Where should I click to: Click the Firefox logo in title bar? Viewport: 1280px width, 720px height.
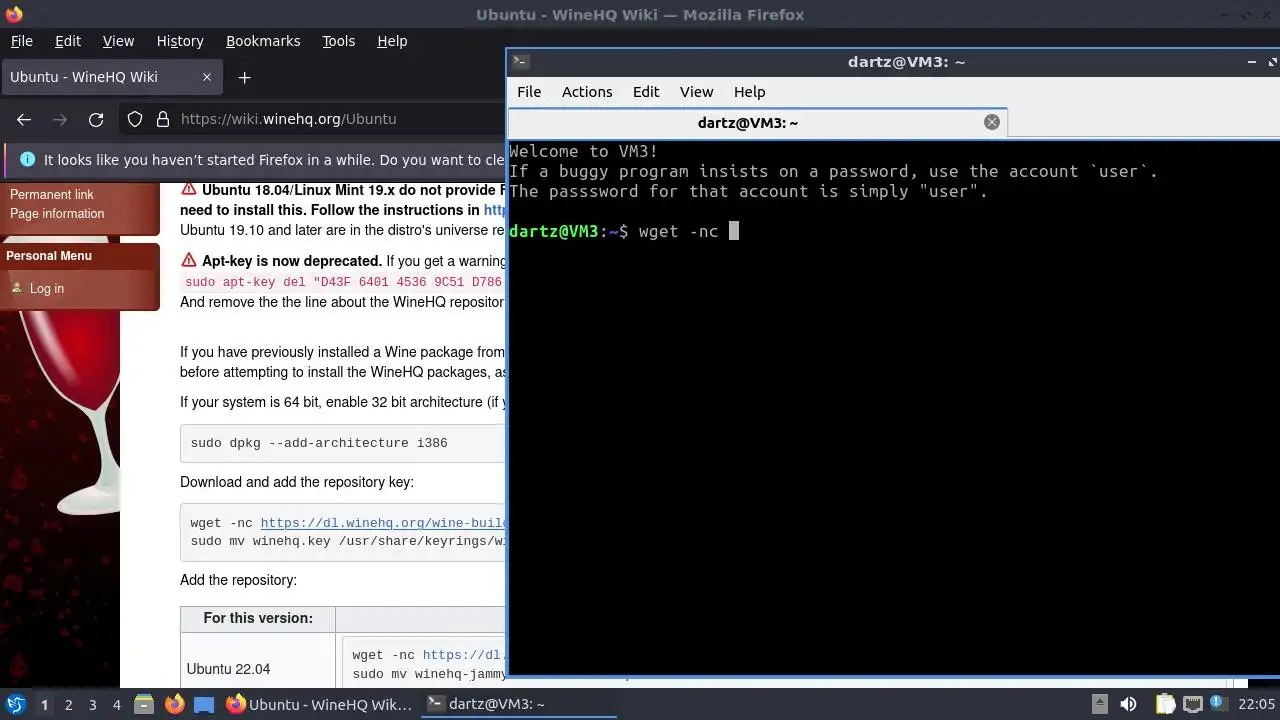click(14, 14)
